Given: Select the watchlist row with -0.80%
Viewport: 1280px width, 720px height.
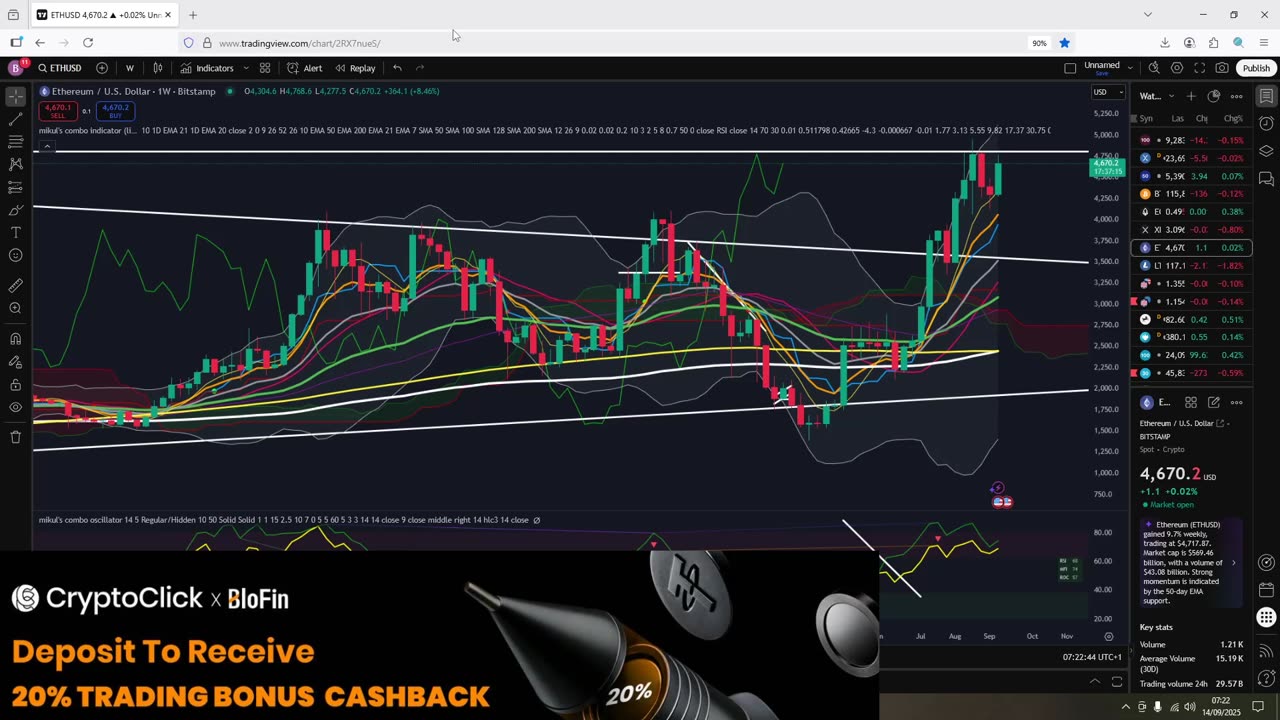Looking at the screenshot, I should point(1191,230).
